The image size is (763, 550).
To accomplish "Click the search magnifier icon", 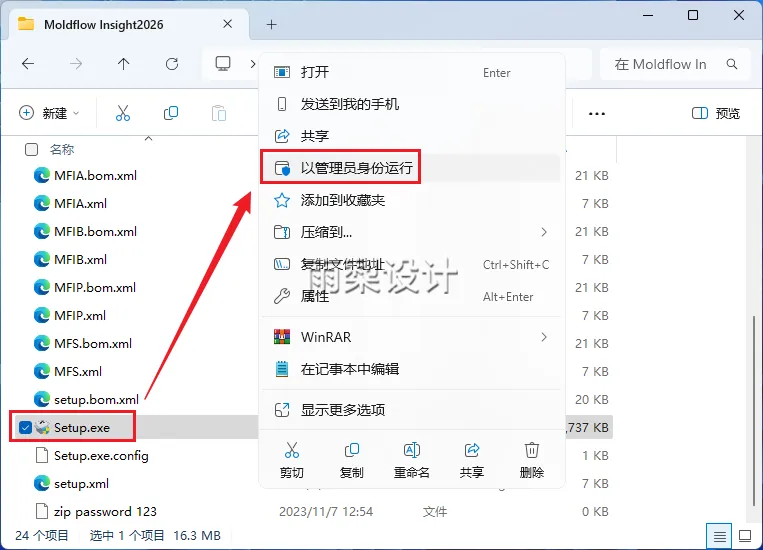I will click(731, 64).
